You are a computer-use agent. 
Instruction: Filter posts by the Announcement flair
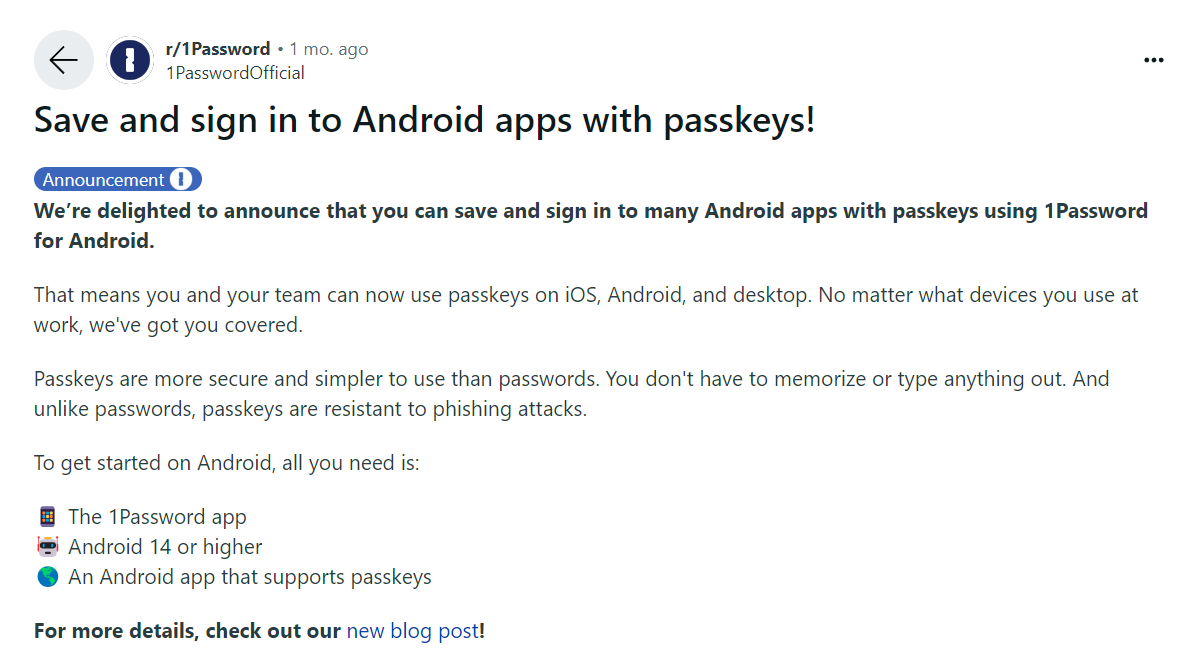pyautogui.click(x=104, y=180)
